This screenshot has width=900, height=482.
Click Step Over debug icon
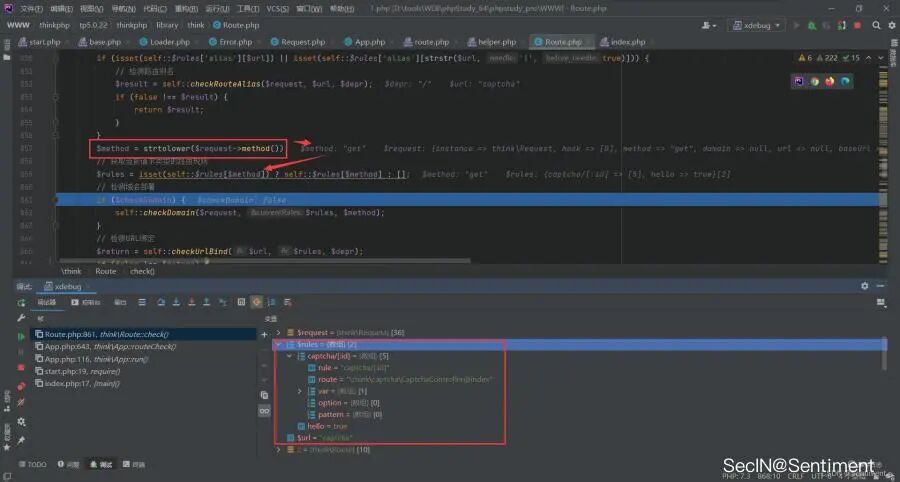pos(161,302)
